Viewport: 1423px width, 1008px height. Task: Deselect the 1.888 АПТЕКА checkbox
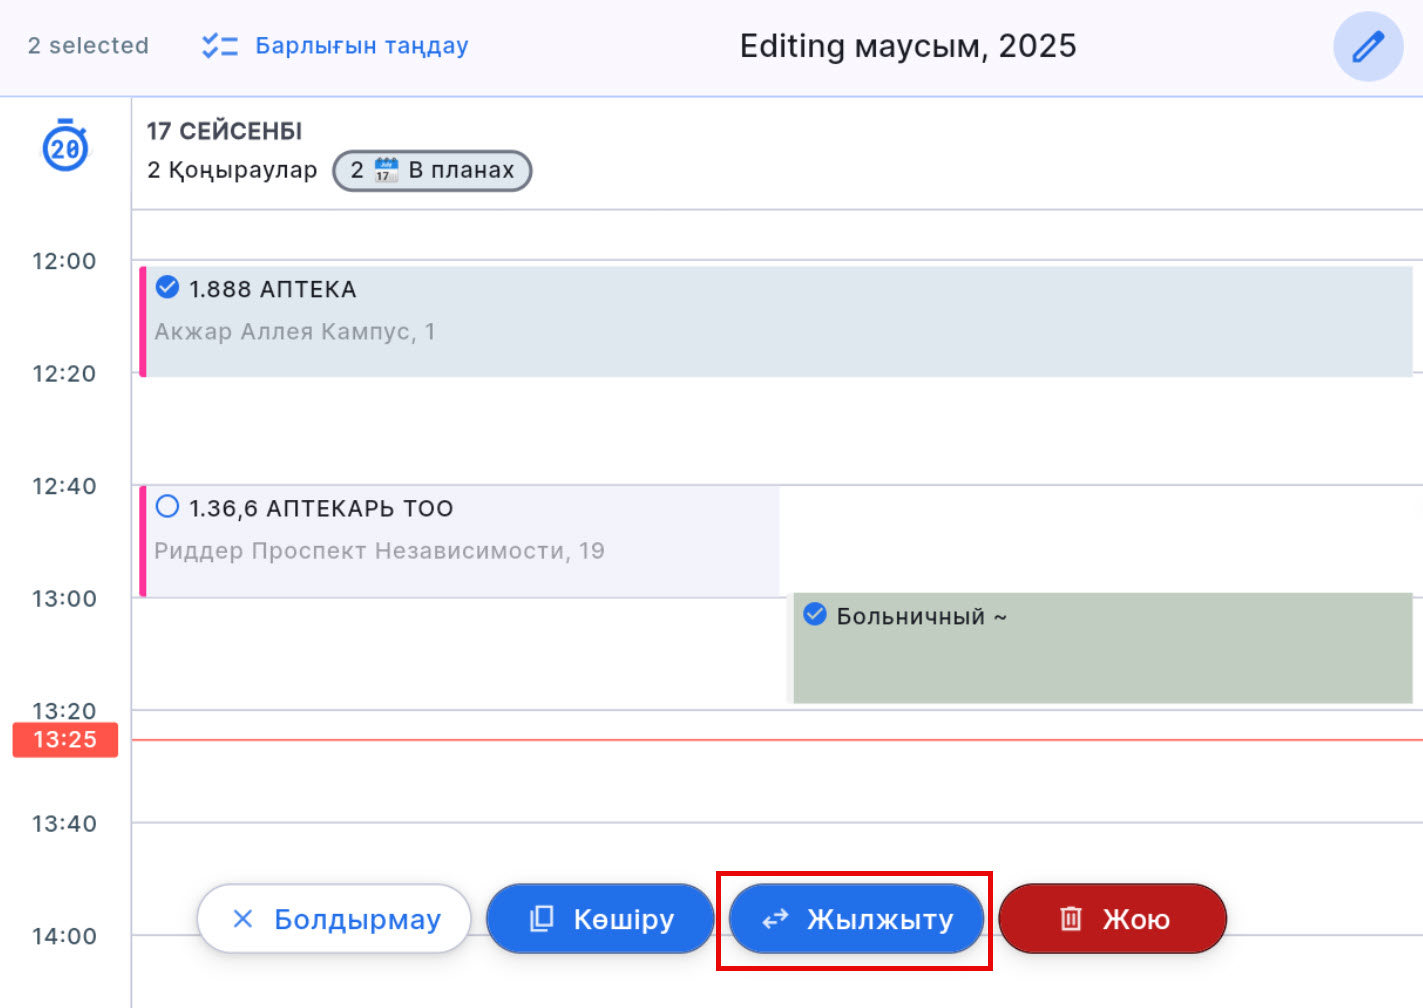pos(168,288)
